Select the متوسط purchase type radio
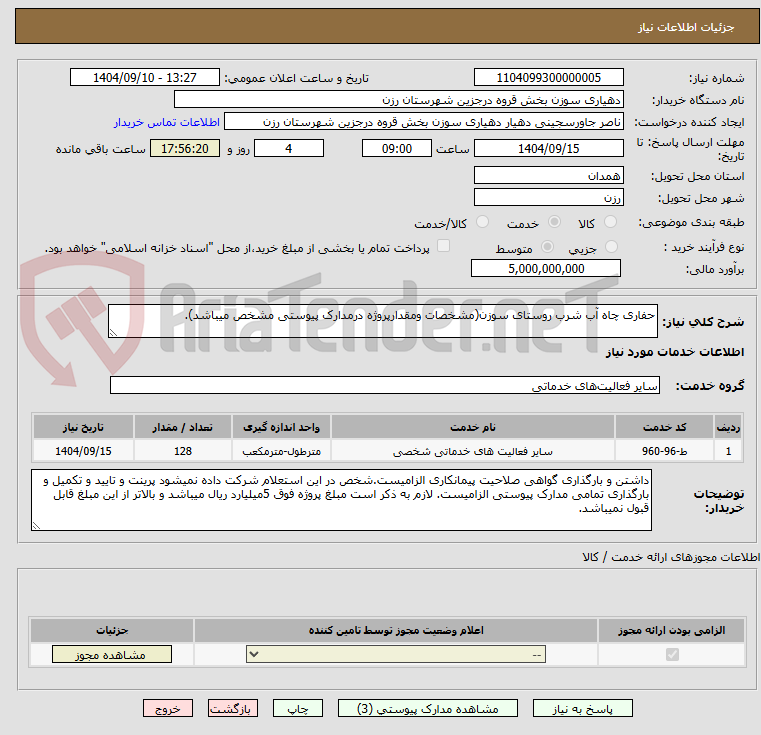This screenshot has height=735, width=761. coord(547,247)
